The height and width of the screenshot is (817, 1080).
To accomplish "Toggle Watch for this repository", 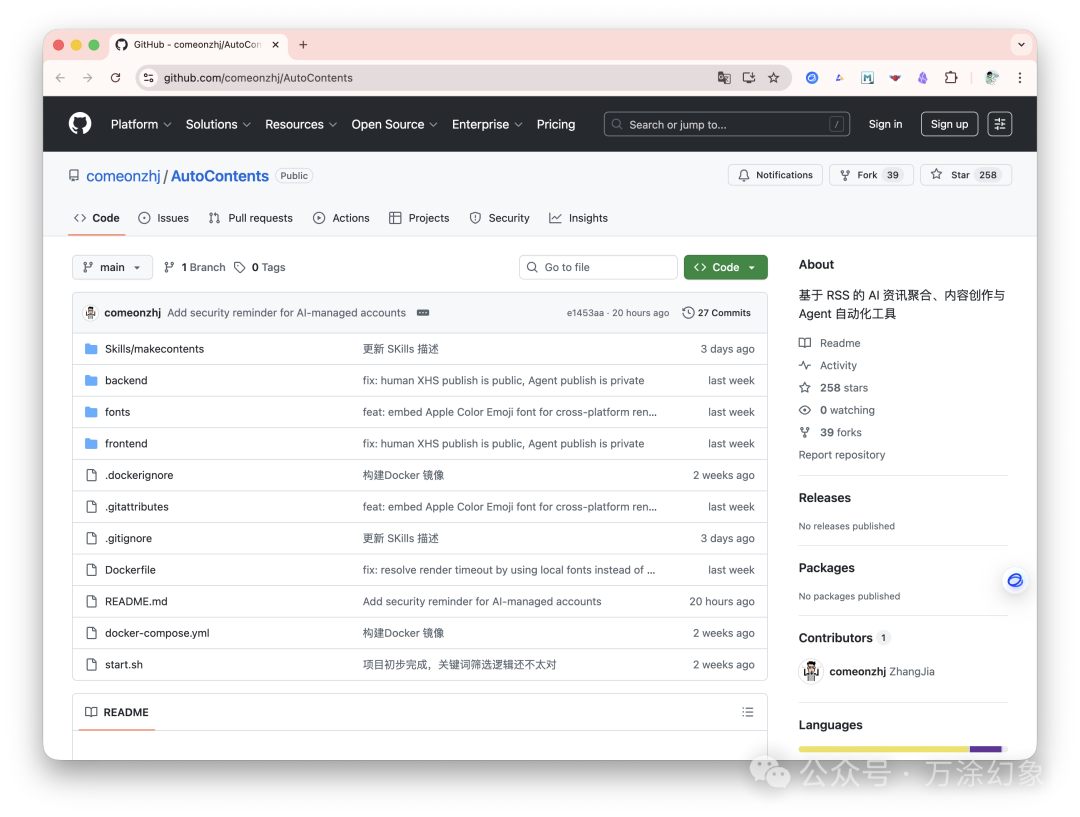I will 838,409.
